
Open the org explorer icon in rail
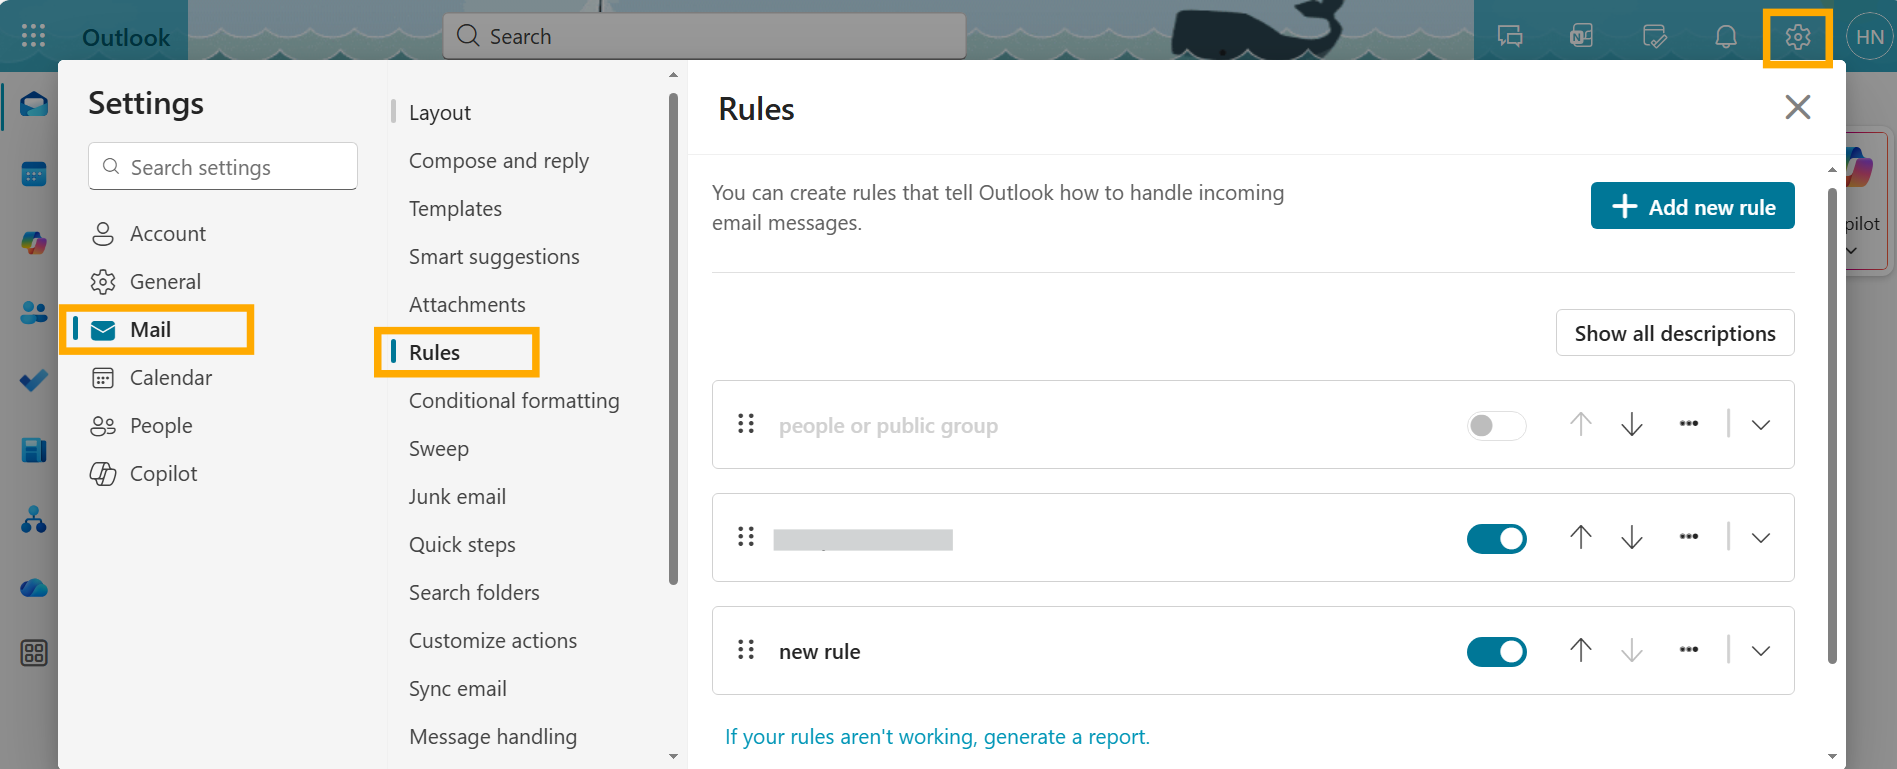click(x=34, y=519)
